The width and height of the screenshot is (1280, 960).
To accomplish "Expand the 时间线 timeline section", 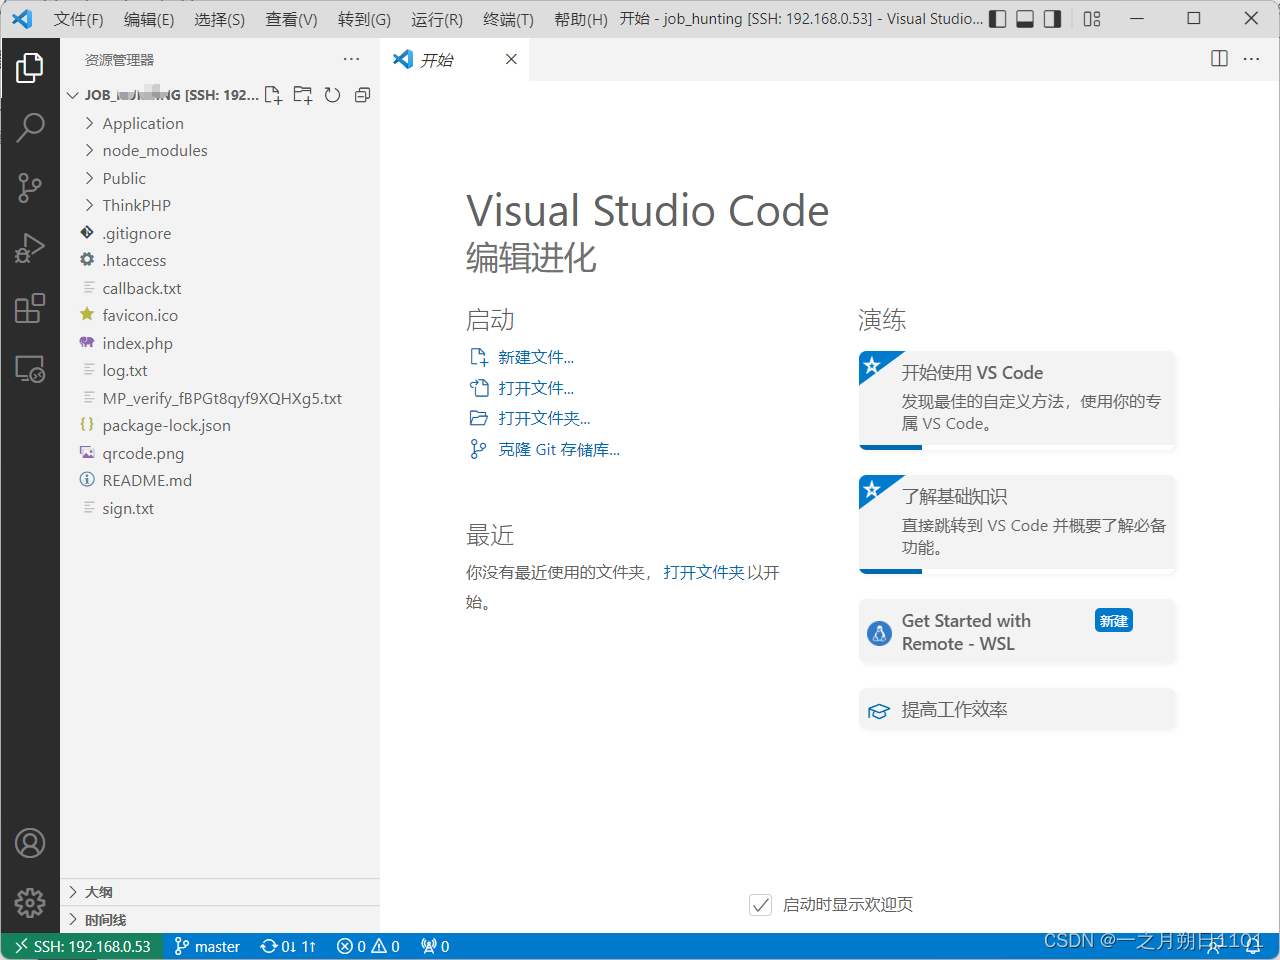I will click(220, 920).
